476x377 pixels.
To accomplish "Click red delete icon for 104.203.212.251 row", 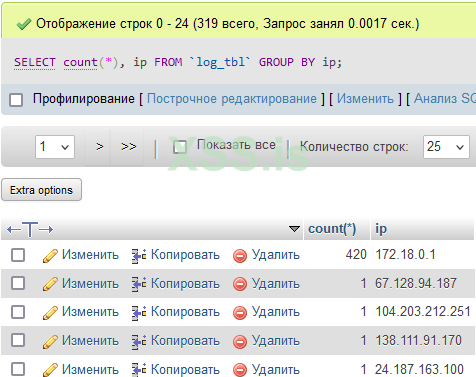I will pos(240,313).
